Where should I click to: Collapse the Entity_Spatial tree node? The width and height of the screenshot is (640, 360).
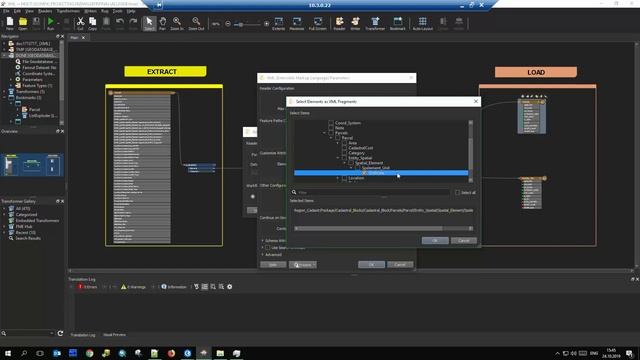pyautogui.click(x=338, y=158)
